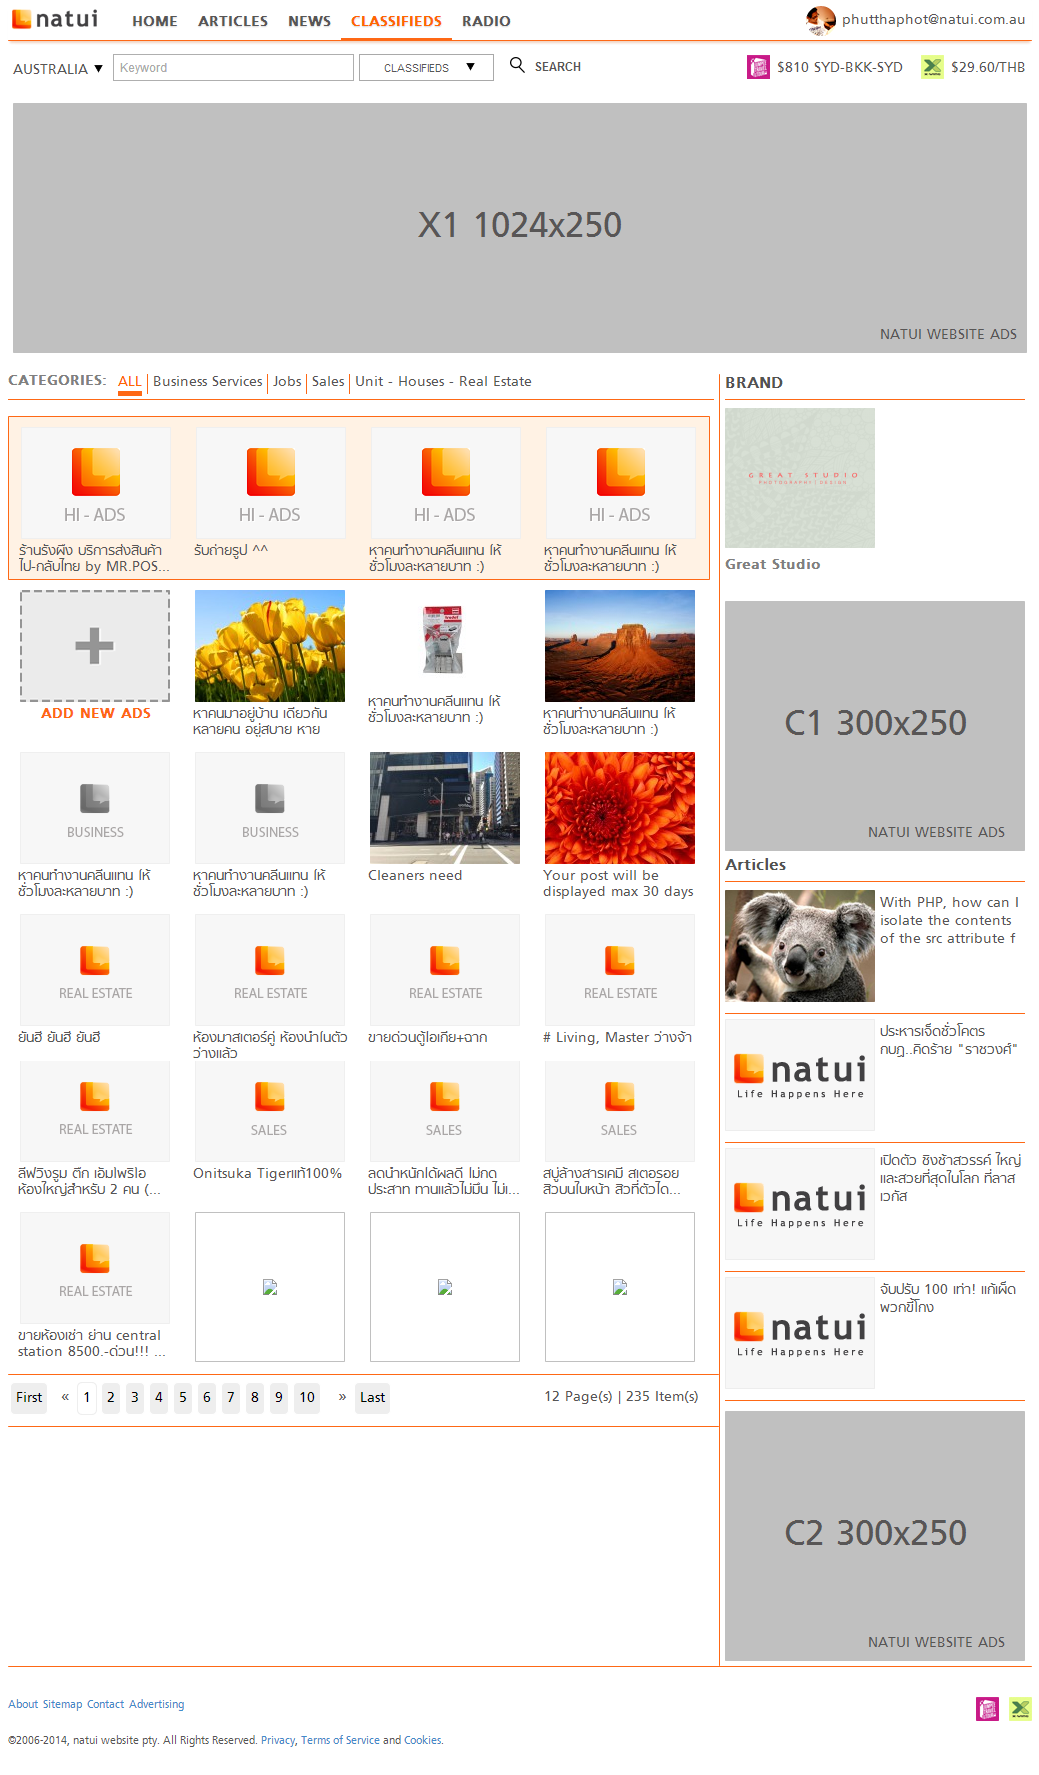Image resolution: width=1039 pixels, height=1775 pixels.
Task: Open the user profile avatar
Action: [x=820, y=19]
